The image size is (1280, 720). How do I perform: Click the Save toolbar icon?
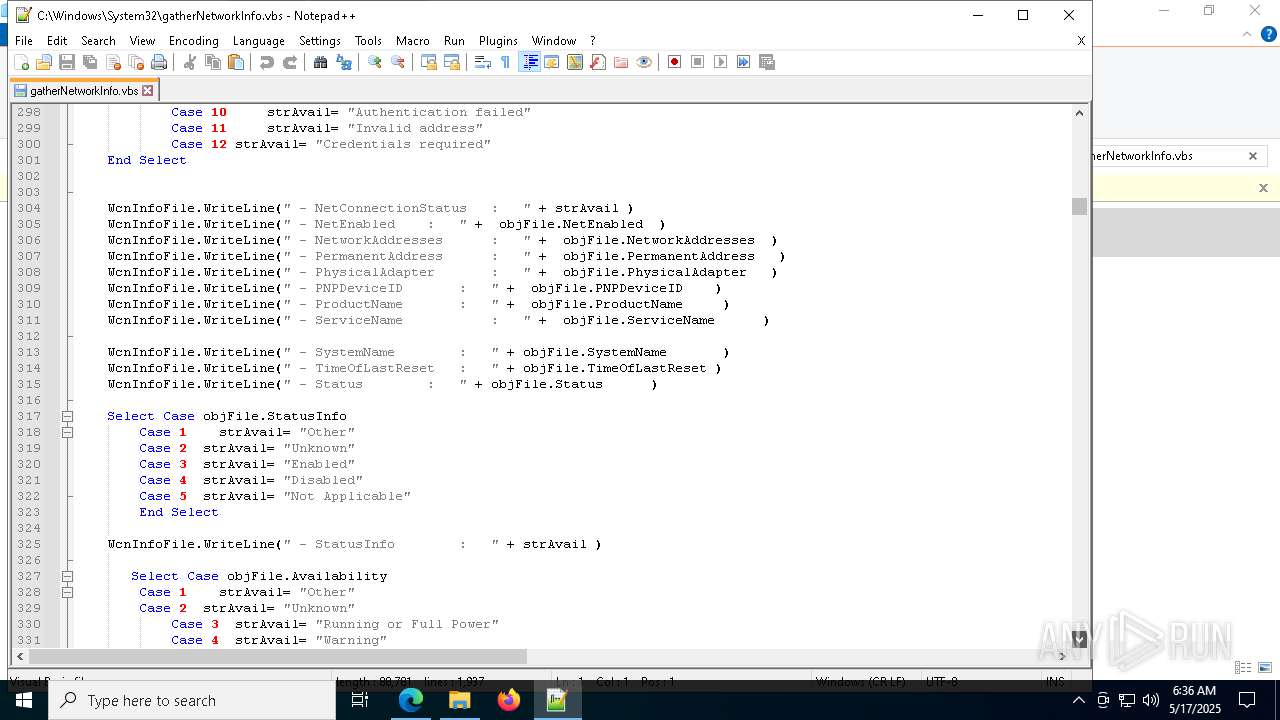67,62
